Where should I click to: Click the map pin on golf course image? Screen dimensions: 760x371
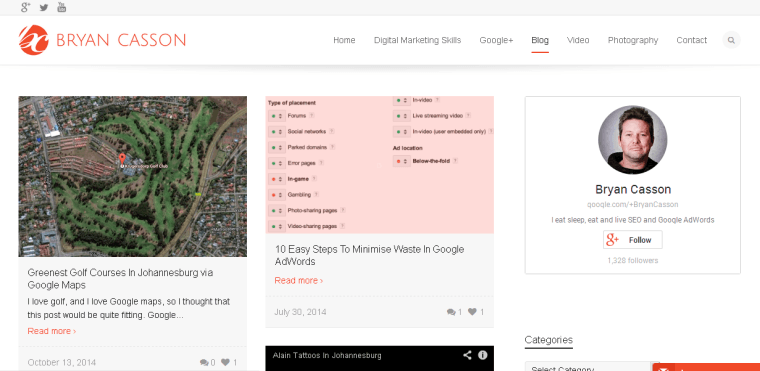122,159
